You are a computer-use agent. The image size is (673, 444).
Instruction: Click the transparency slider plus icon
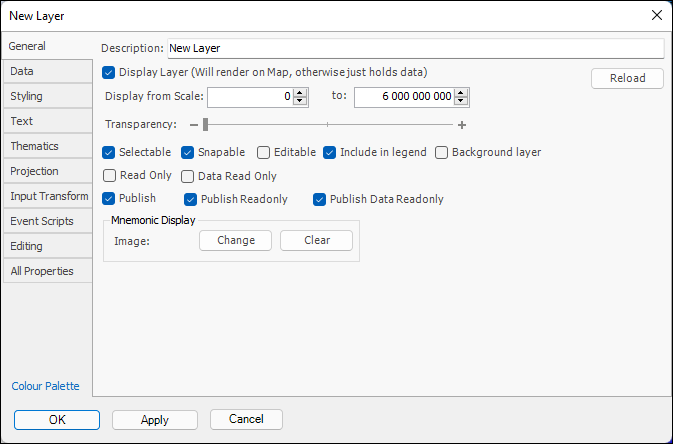(x=462, y=125)
